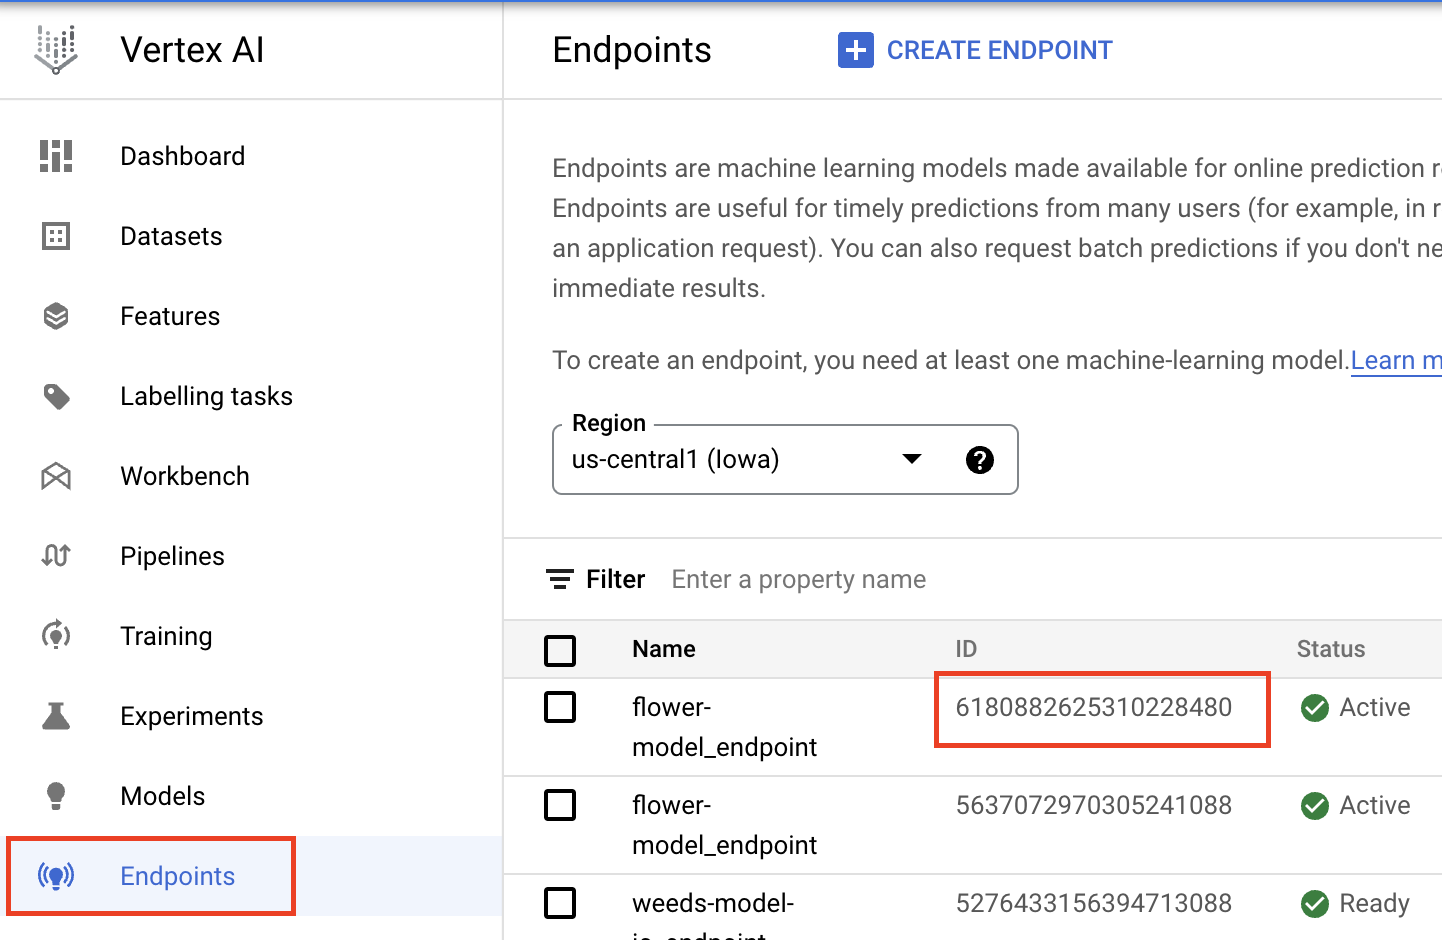Open the region help tooltip
The height and width of the screenshot is (940, 1442).
coord(980,460)
